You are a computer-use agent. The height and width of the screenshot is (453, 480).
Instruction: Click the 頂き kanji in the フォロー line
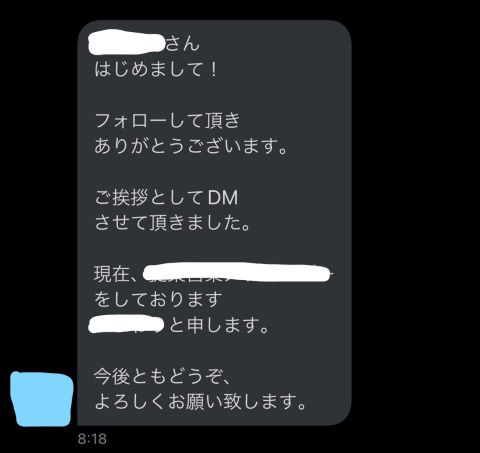coord(222,120)
